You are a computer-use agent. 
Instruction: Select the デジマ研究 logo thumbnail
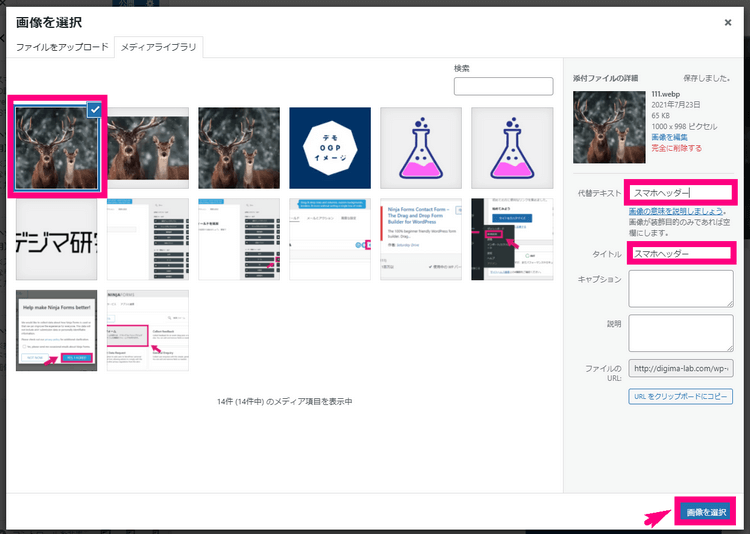[56, 239]
